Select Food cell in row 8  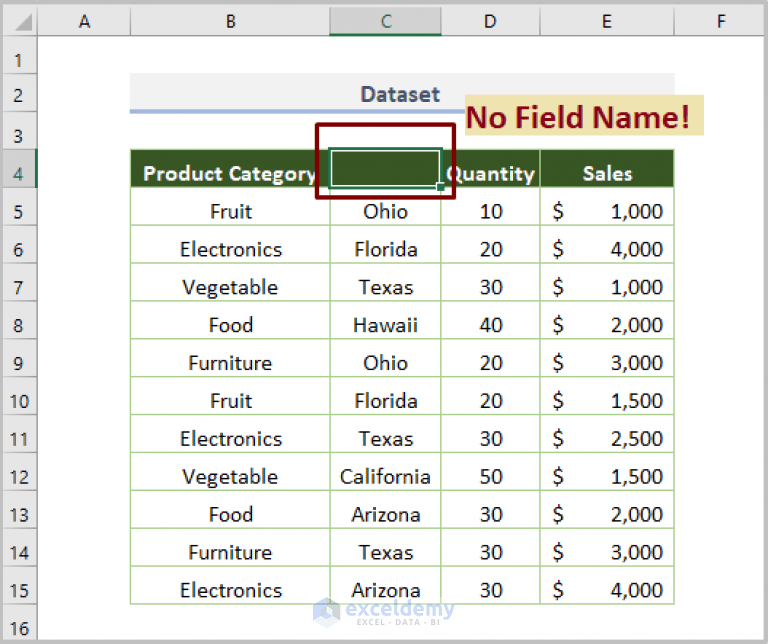(x=230, y=320)
